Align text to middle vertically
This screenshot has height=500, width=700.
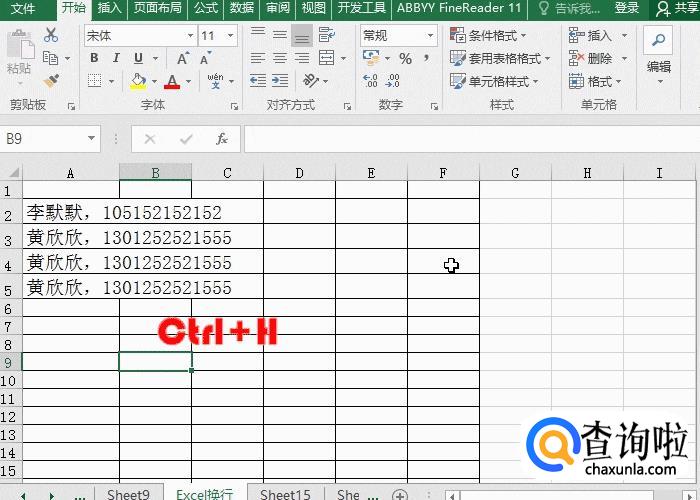coord(280,34)
